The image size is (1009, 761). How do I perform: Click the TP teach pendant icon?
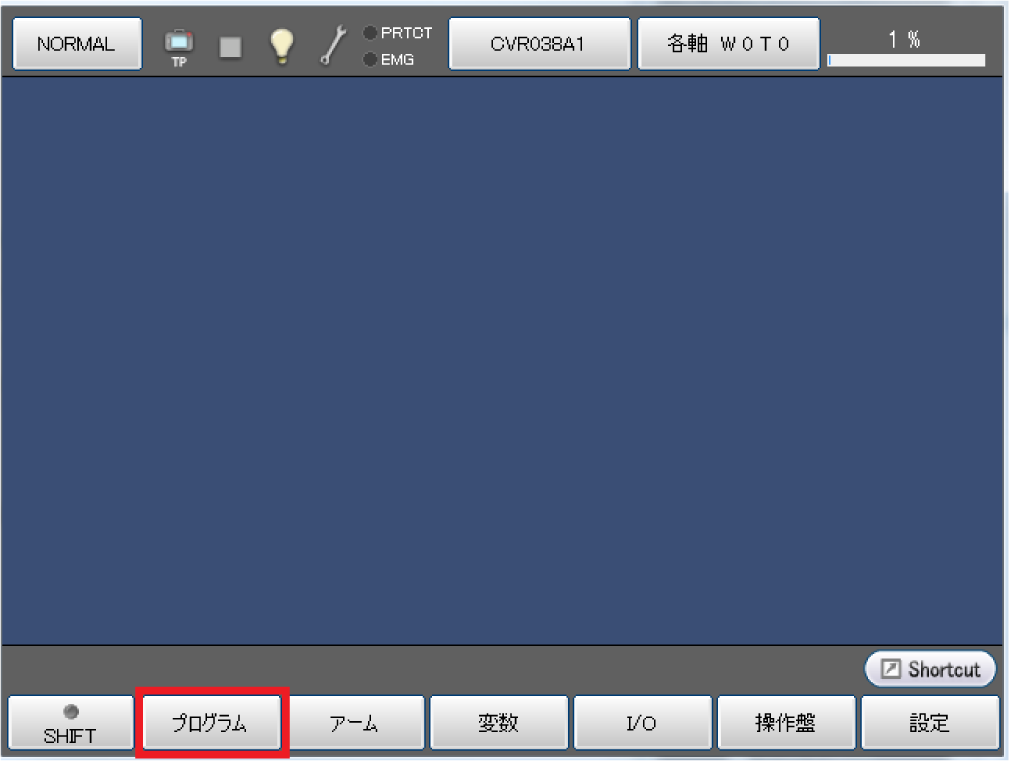pos(179,47)
